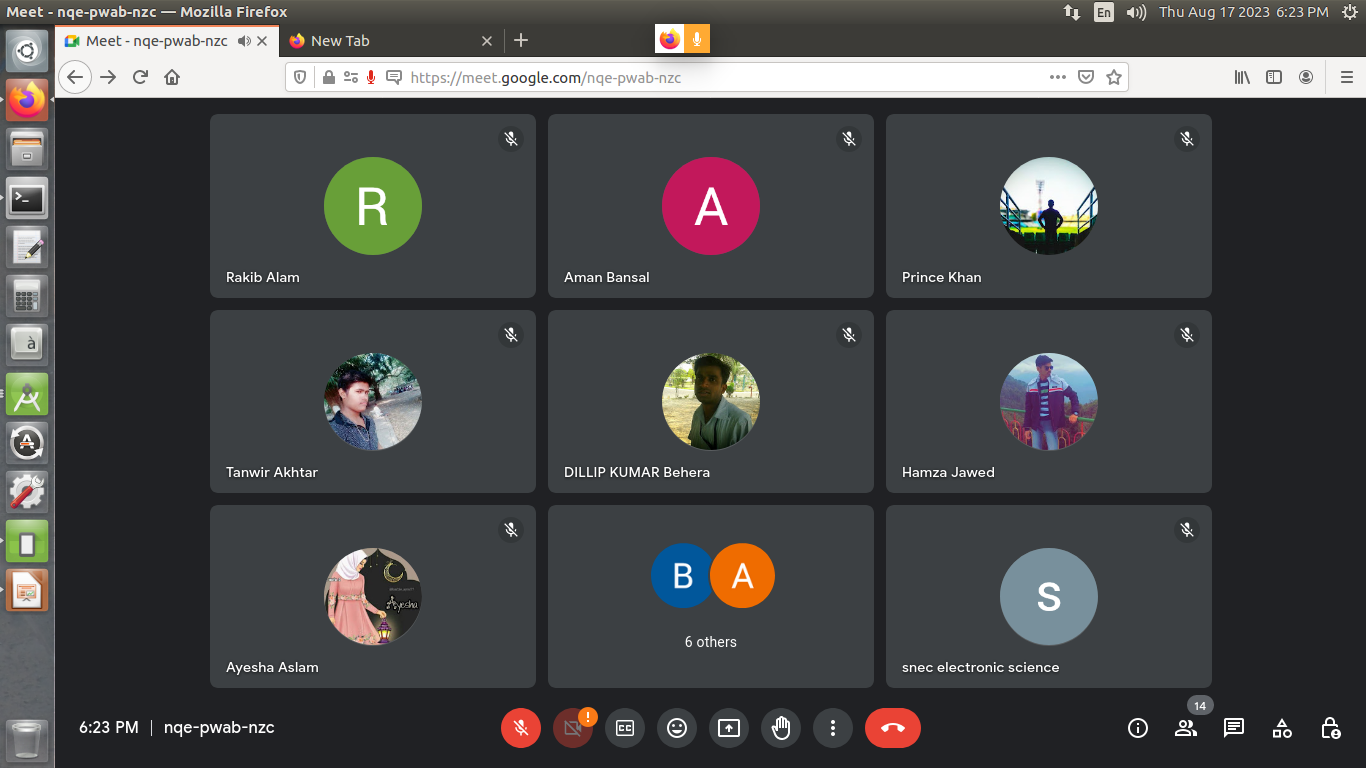1366x768 pixels.
Task: Open Software Updater in dock
Action: (27, 442)
